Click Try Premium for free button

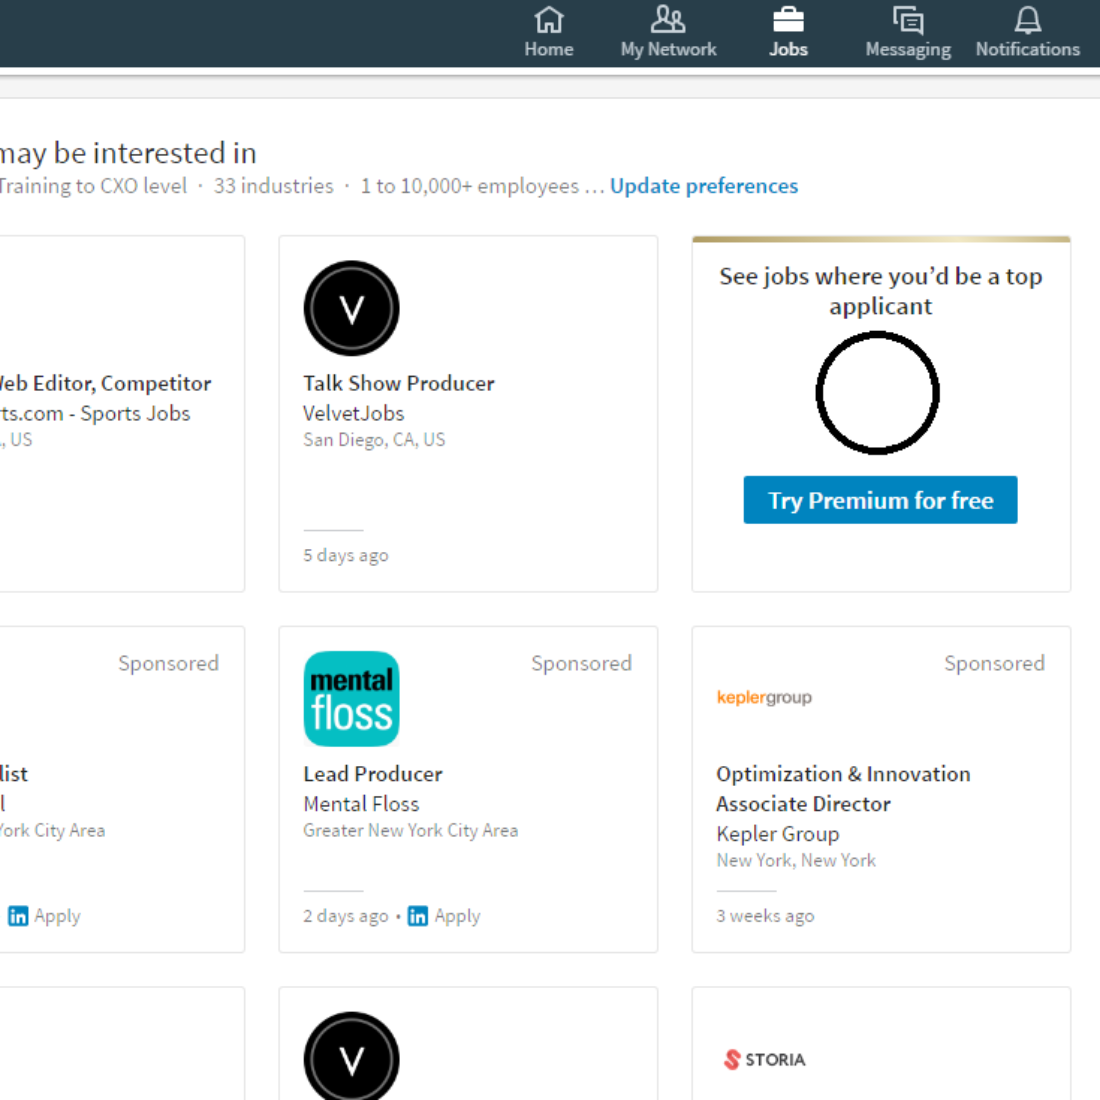(x=880, y=500)
